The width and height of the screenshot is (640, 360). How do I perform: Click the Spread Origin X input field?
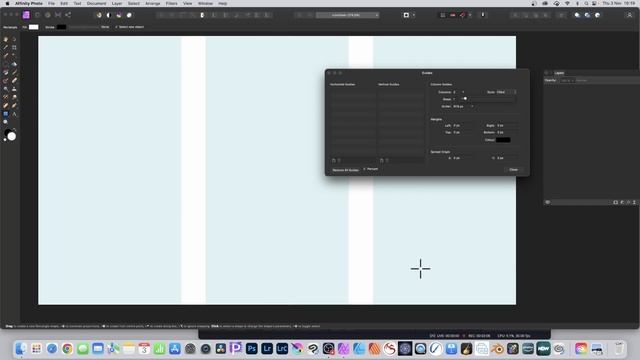pyautogui.click(x=462, y=158)
